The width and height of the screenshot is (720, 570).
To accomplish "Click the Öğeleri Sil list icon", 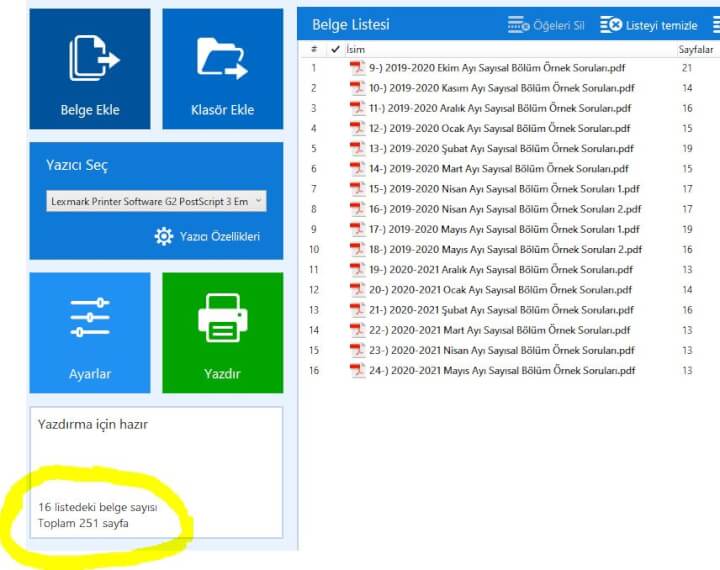I will tap(518, 25).
